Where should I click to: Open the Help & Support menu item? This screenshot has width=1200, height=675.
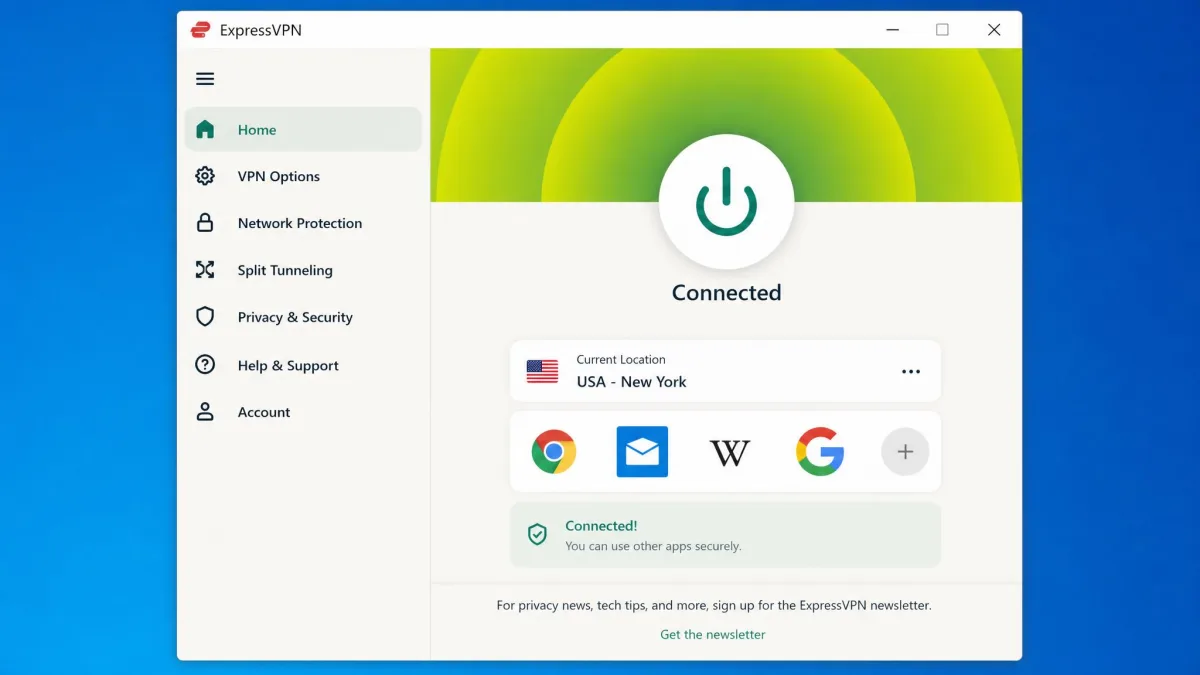303,365
